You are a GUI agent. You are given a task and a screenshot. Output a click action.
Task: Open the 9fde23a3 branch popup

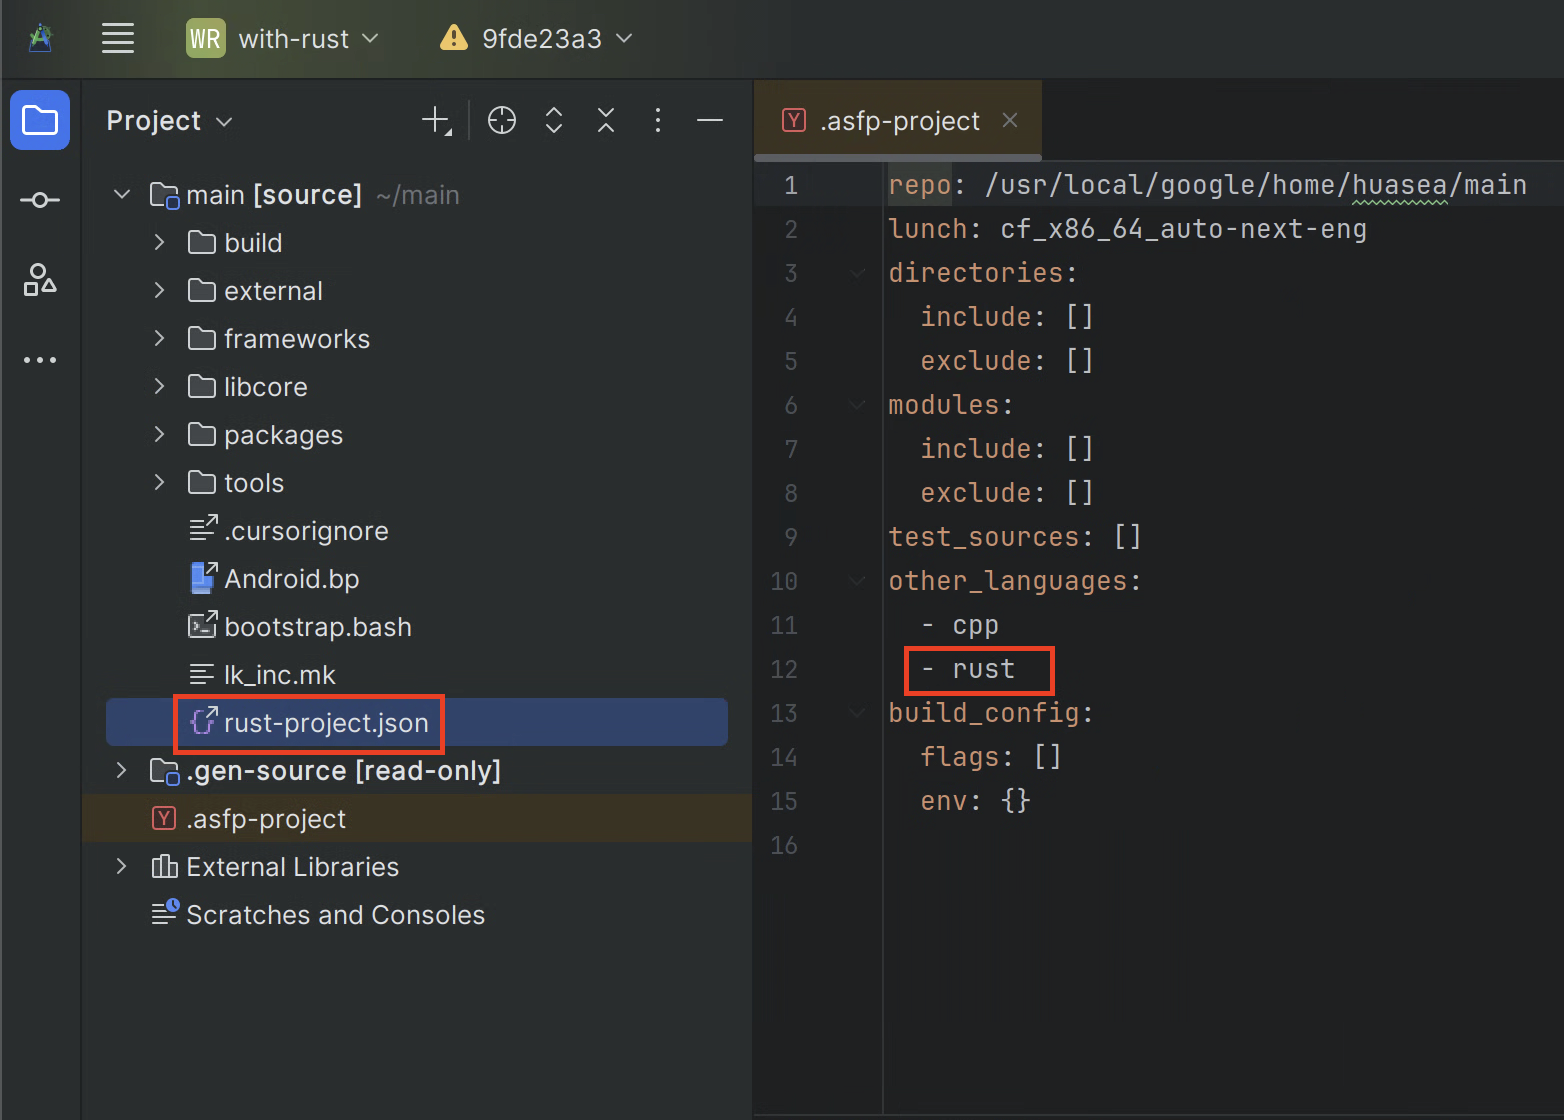536,38
